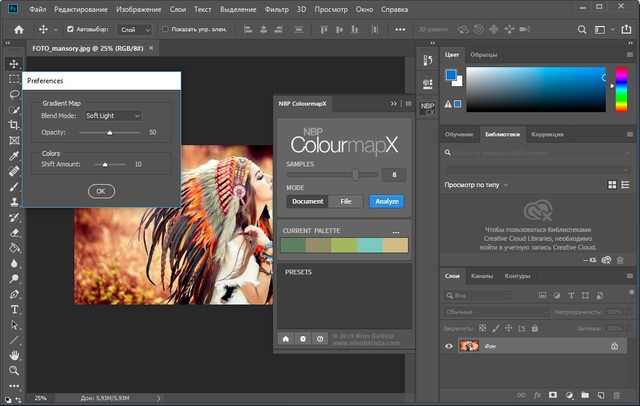Select the Move tool in the toolbar
Image resolution: width=640 pixels, height=406 pixels.
pyautogui.click(x=15, y=62)
